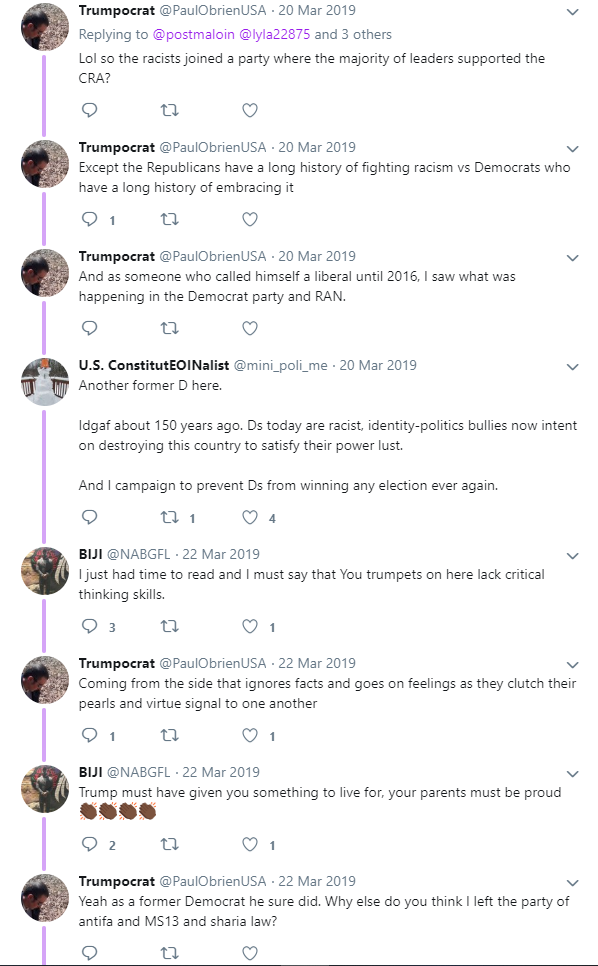Retweet the 'your parents must be proud' tweet
The height and width of the screenshot is (966, 598).
169,845
